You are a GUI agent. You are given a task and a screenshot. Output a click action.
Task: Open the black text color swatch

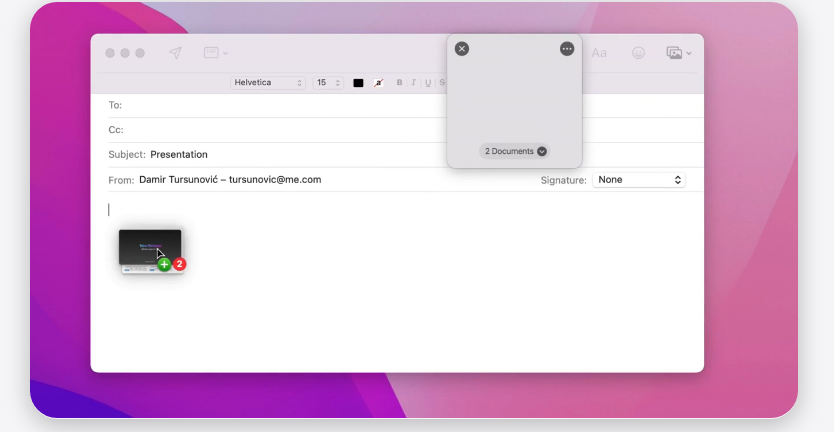click(x=358, y=83)
